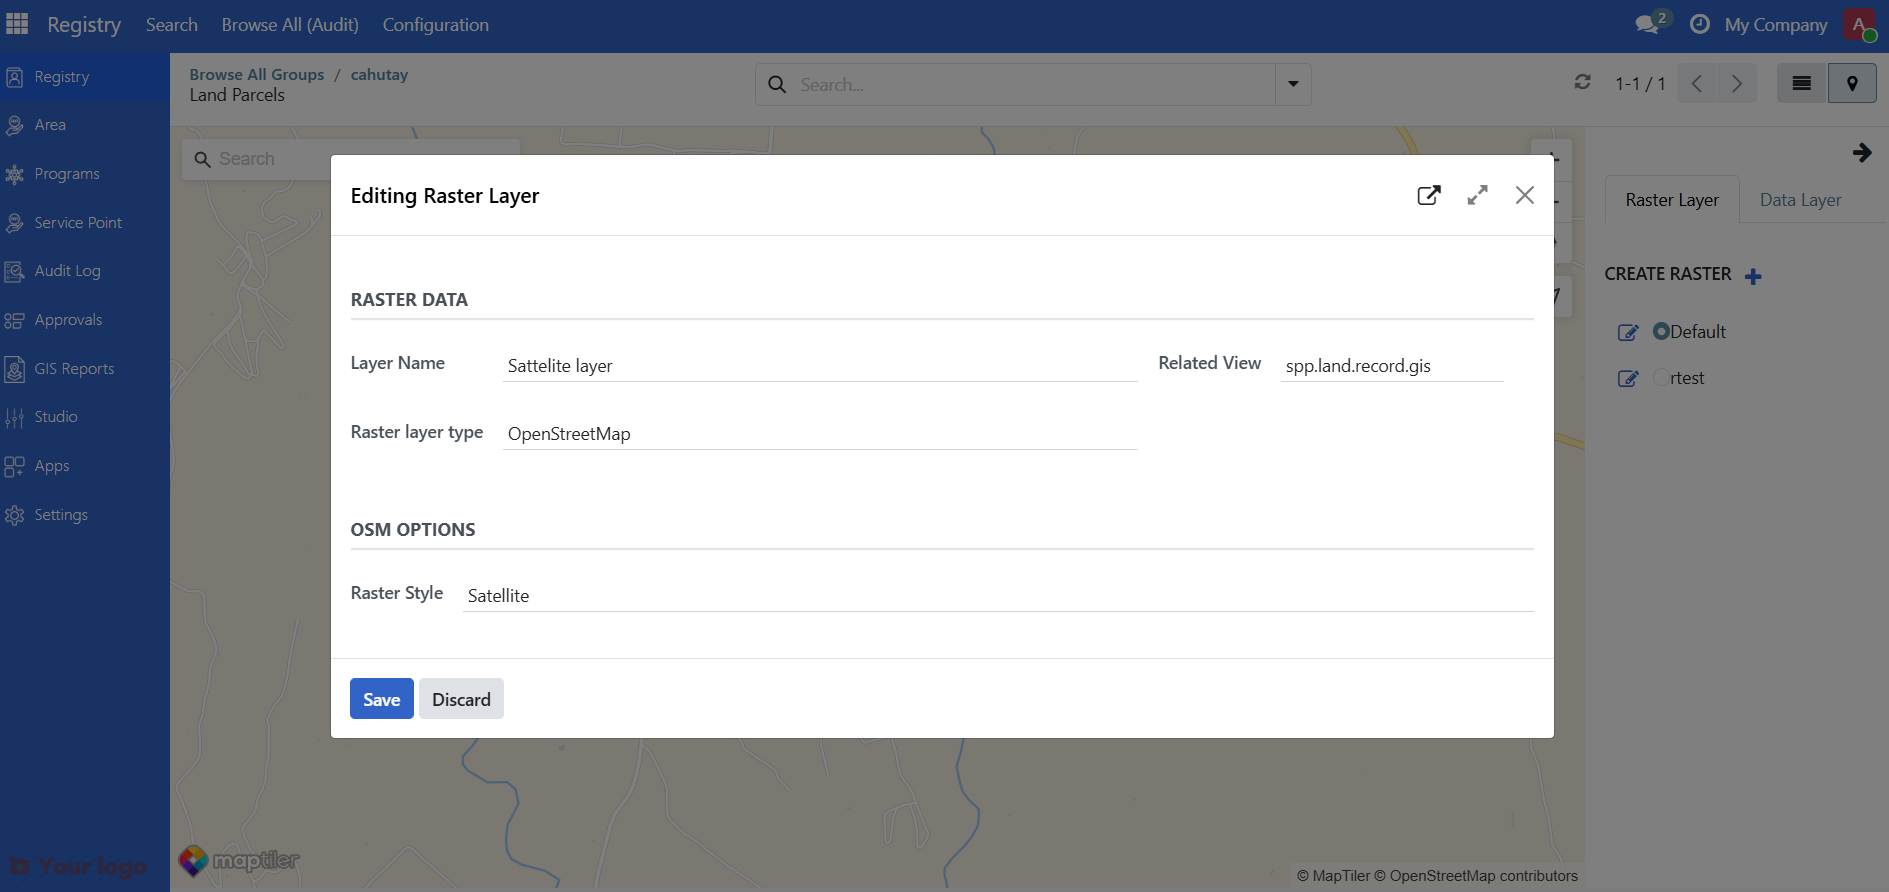This screenshot has height=892, width=1889.
Task: Click the cahutay breadcrumb text
Action: tap(379, 75)
